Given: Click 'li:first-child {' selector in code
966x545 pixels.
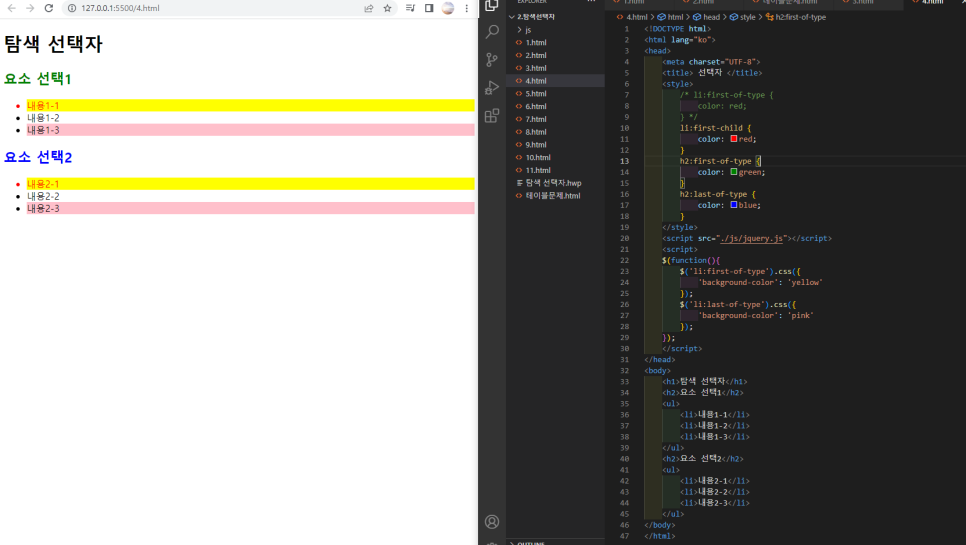Looking at the screenshot, I should 715,128.
